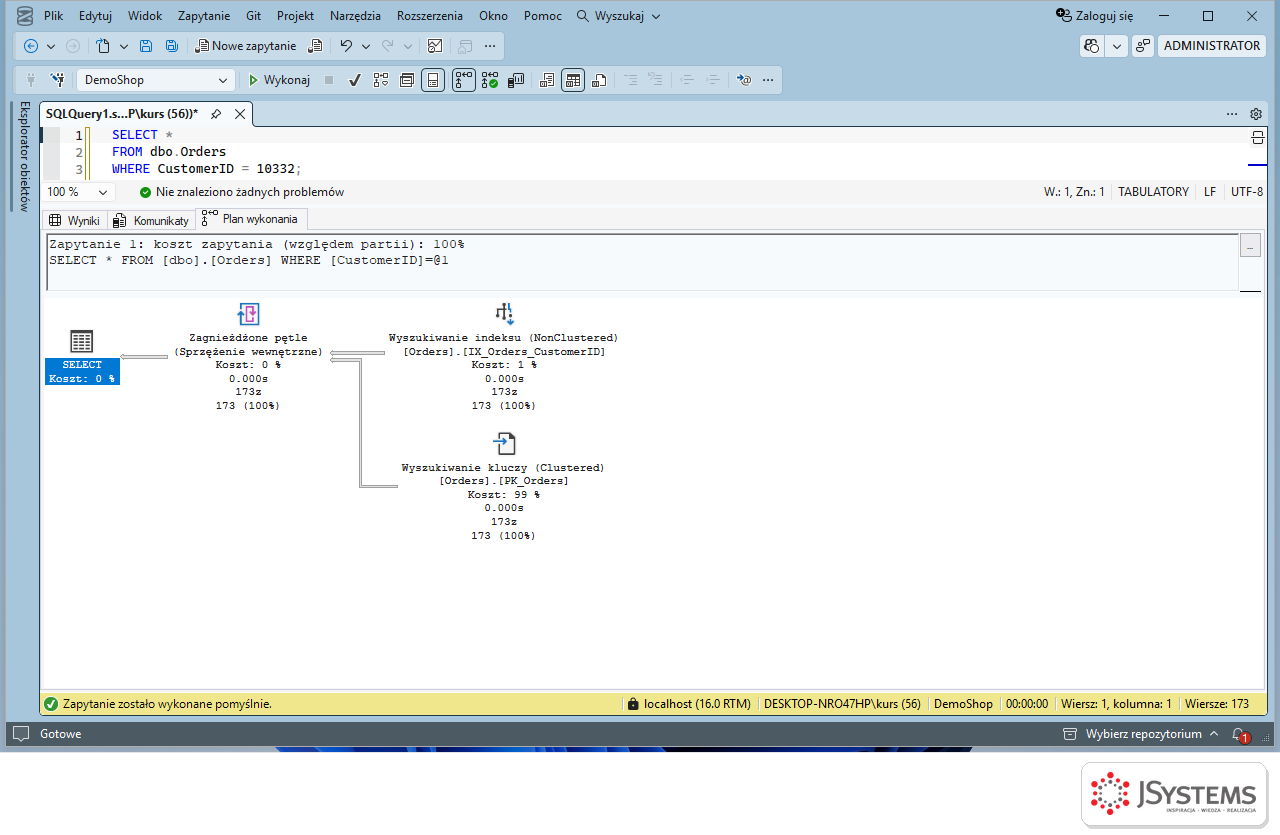Switch to the Komunikaty tab
The image size is (1280, 835).
pyautogui.click(x=151, y=220)
